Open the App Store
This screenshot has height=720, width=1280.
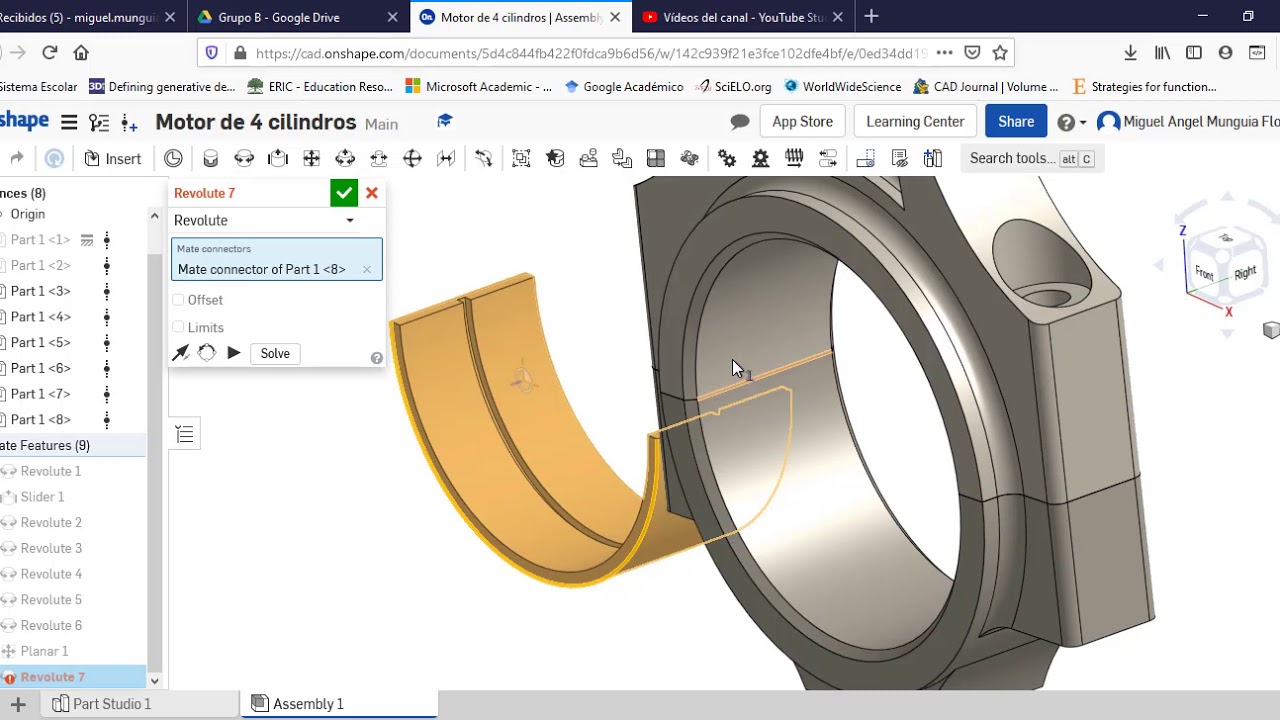point(802,122)
